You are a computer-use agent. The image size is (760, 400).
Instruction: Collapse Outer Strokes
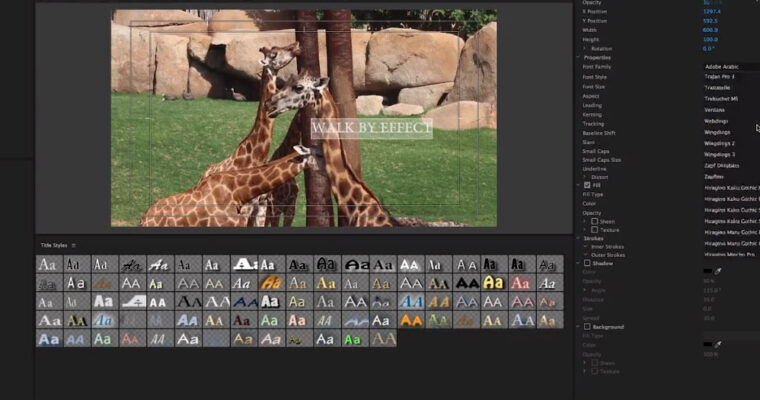point(585,255)
